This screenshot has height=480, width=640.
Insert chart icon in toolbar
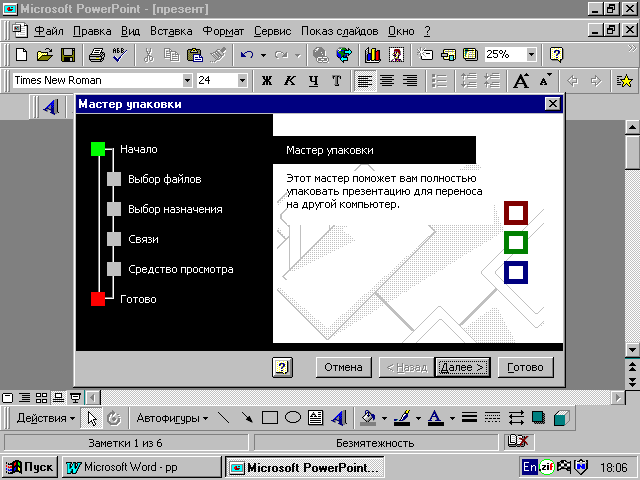pos(373,54)
